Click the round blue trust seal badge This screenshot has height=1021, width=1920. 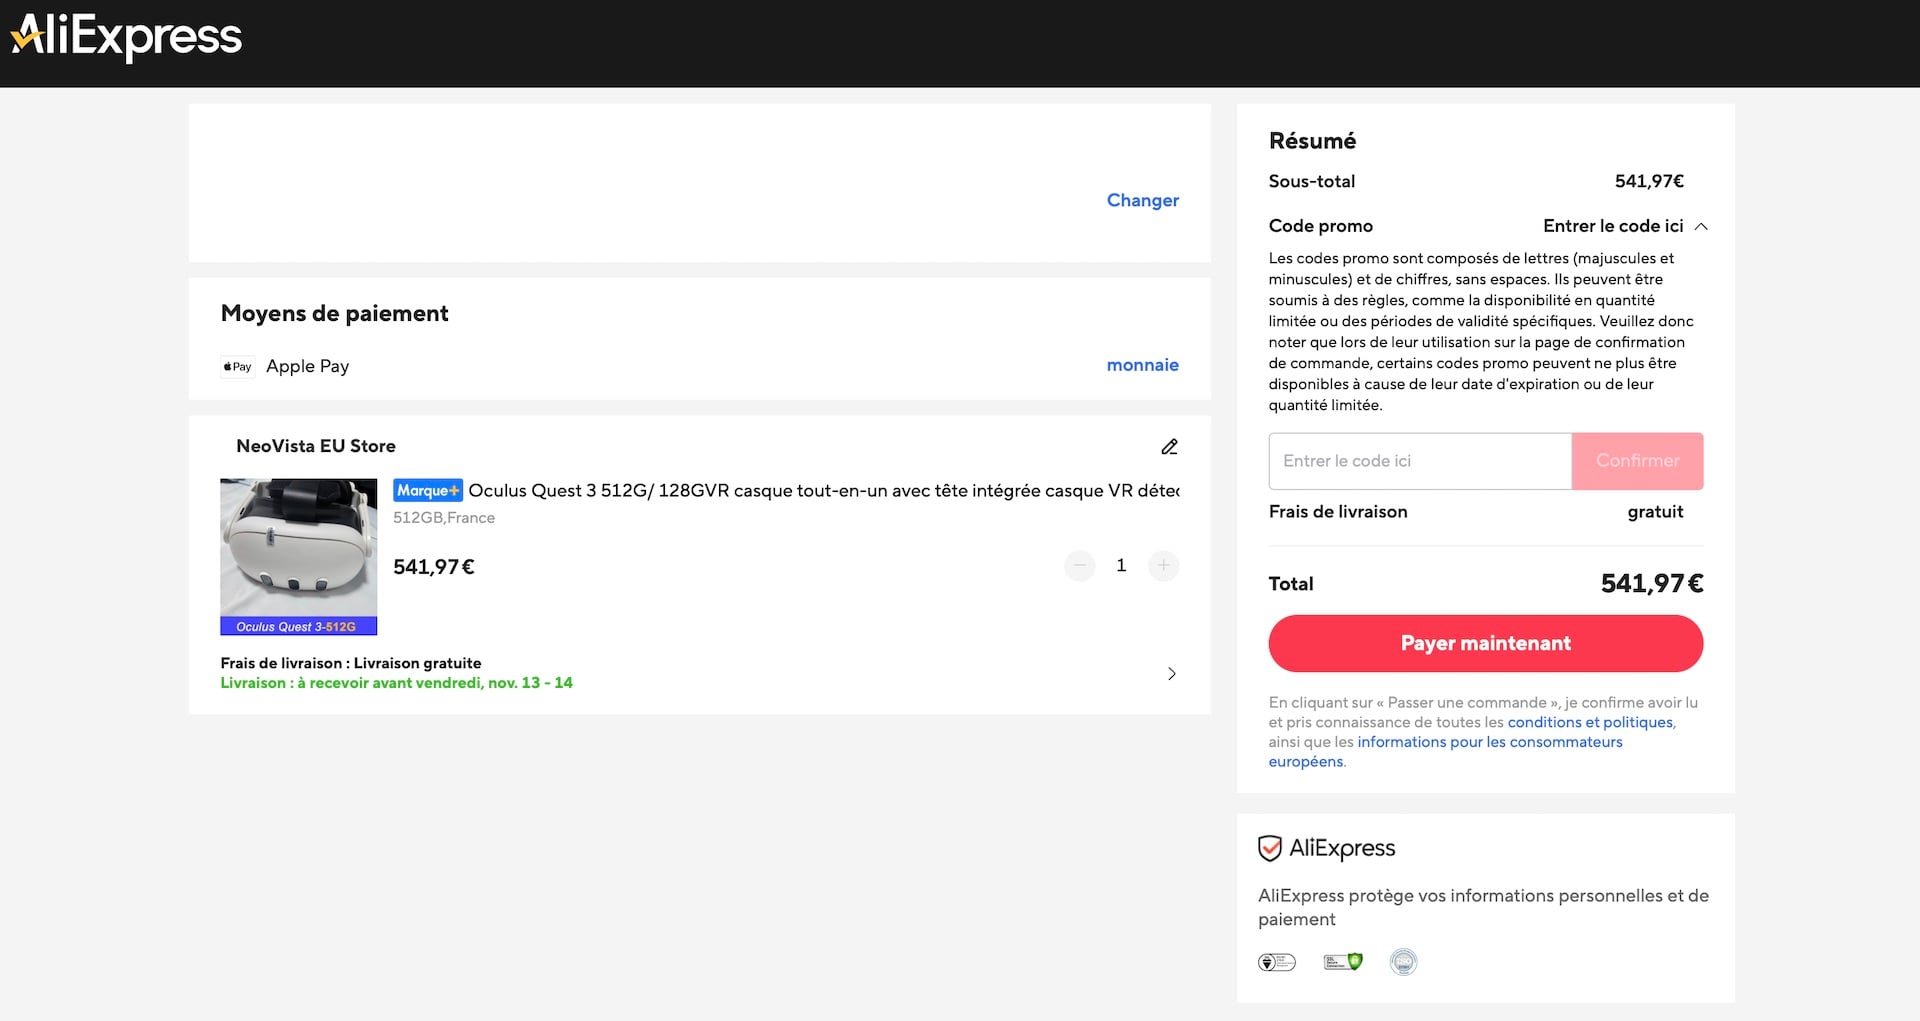click(x=1403, y=962)
